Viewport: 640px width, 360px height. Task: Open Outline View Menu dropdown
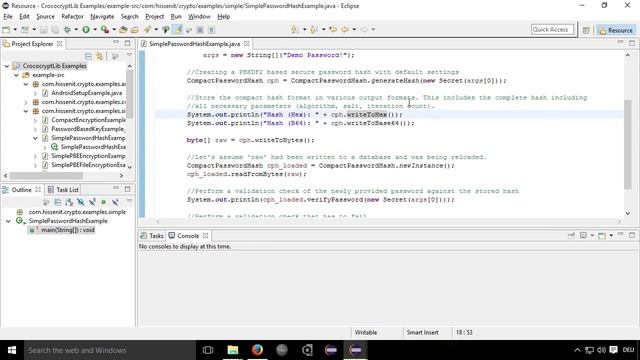tap(129, 201)
